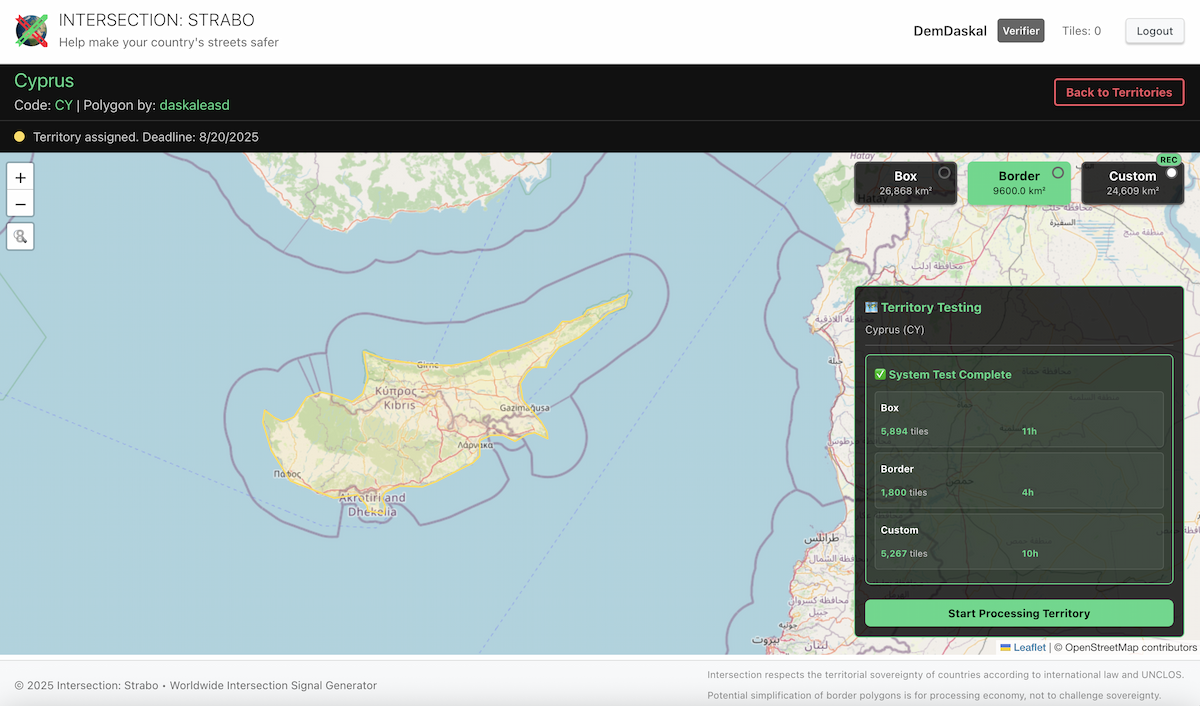This screenshot has width=1200, height=706.
Task: Open the daskaleasd polygon author link
Action: click(x=196, y=105)
